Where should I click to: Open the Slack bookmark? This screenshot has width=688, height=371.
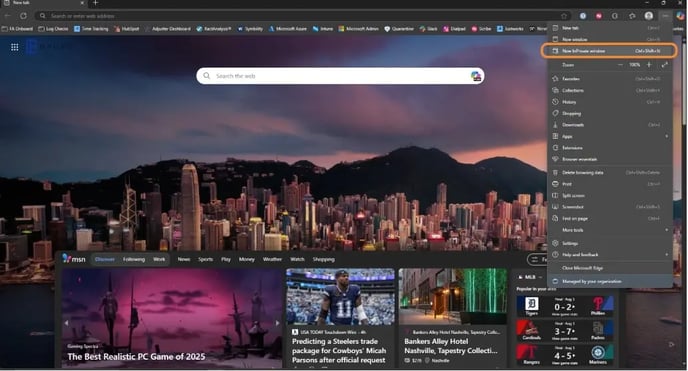pos(428,29)
